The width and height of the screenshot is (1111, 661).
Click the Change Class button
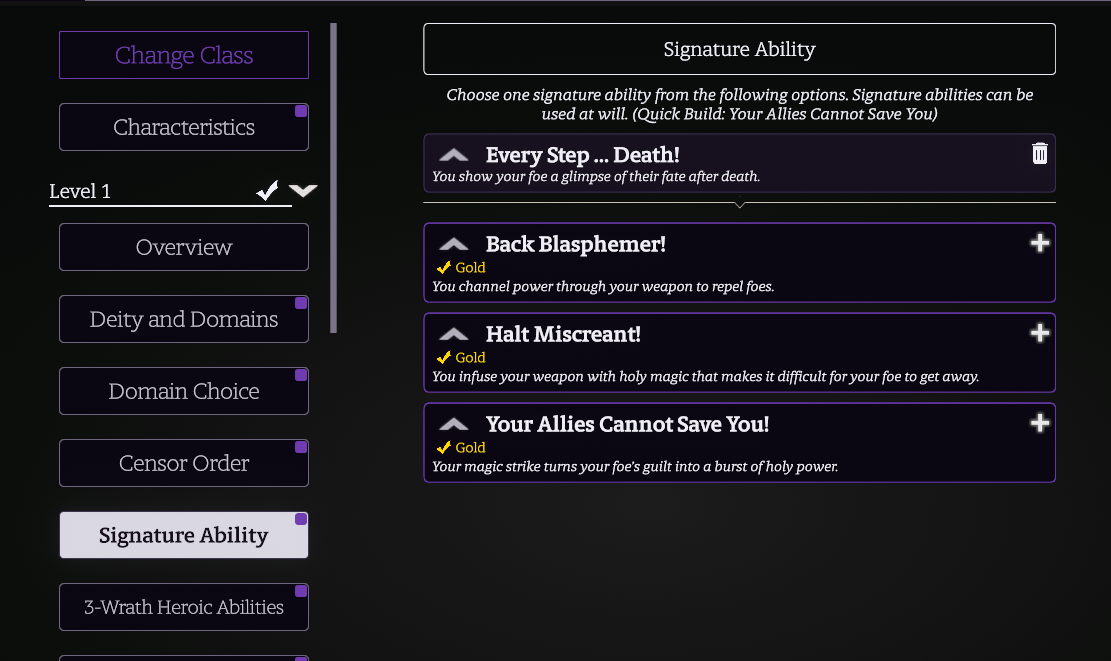(x=184, y=55)
